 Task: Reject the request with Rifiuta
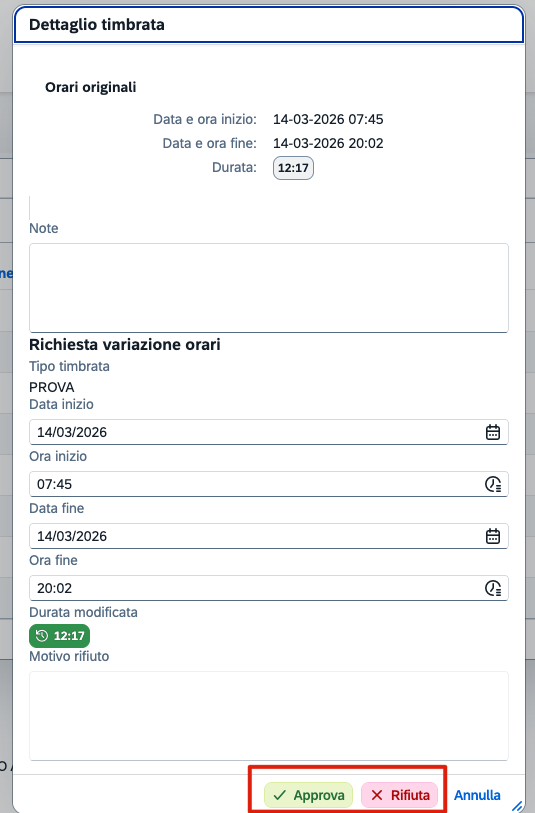(400, 795)
